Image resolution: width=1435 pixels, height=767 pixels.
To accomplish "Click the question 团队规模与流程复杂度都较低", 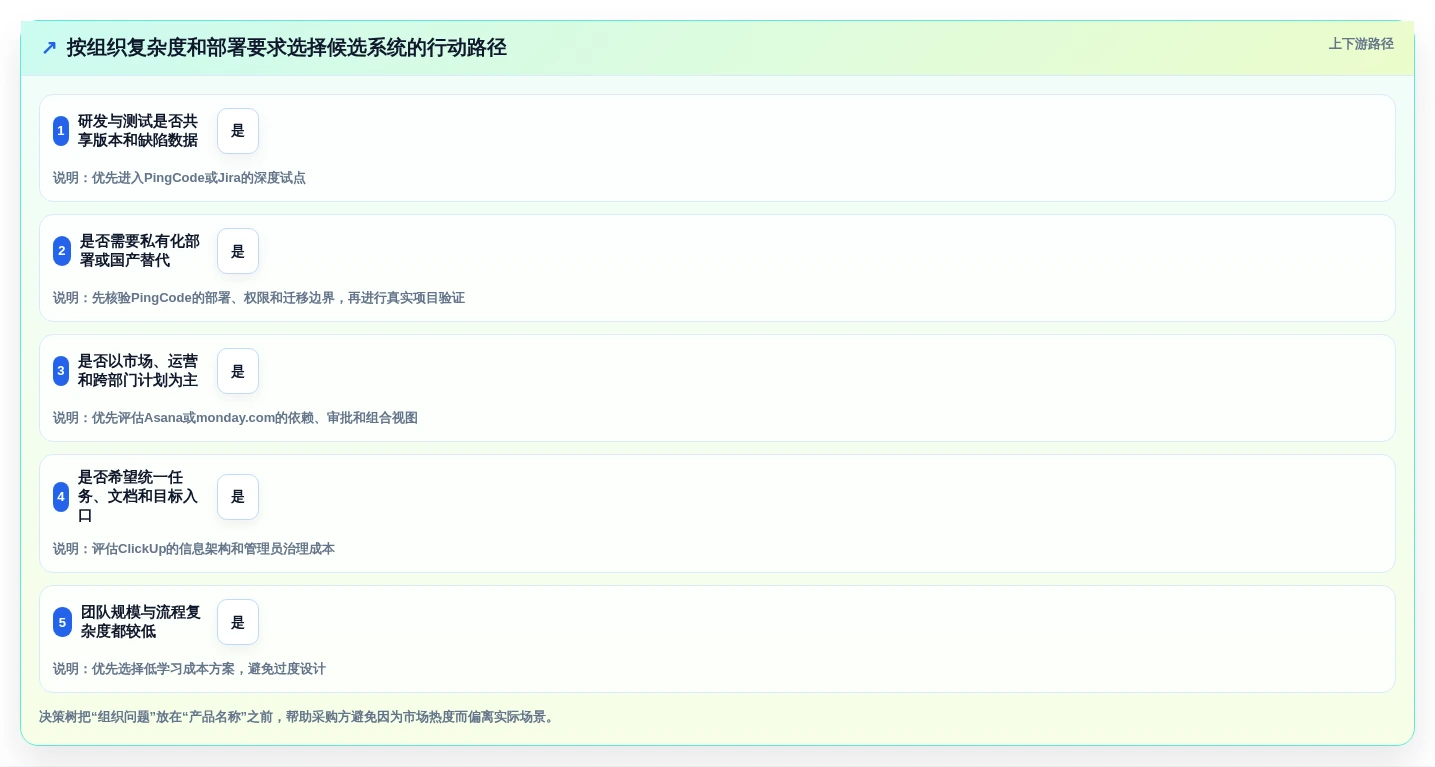I will pyautogui.click(x=141, y=622).
